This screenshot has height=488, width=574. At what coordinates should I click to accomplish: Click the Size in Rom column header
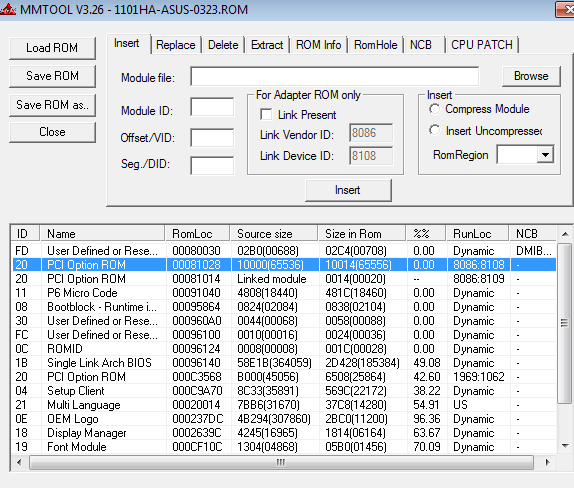click(x=362, y=234)
